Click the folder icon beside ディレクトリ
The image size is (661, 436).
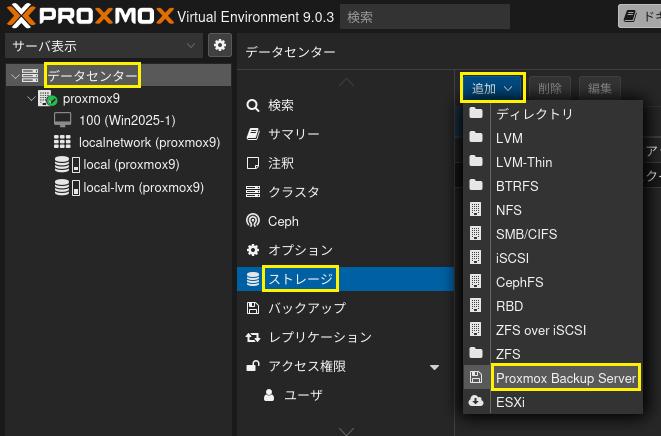[476, 113]
